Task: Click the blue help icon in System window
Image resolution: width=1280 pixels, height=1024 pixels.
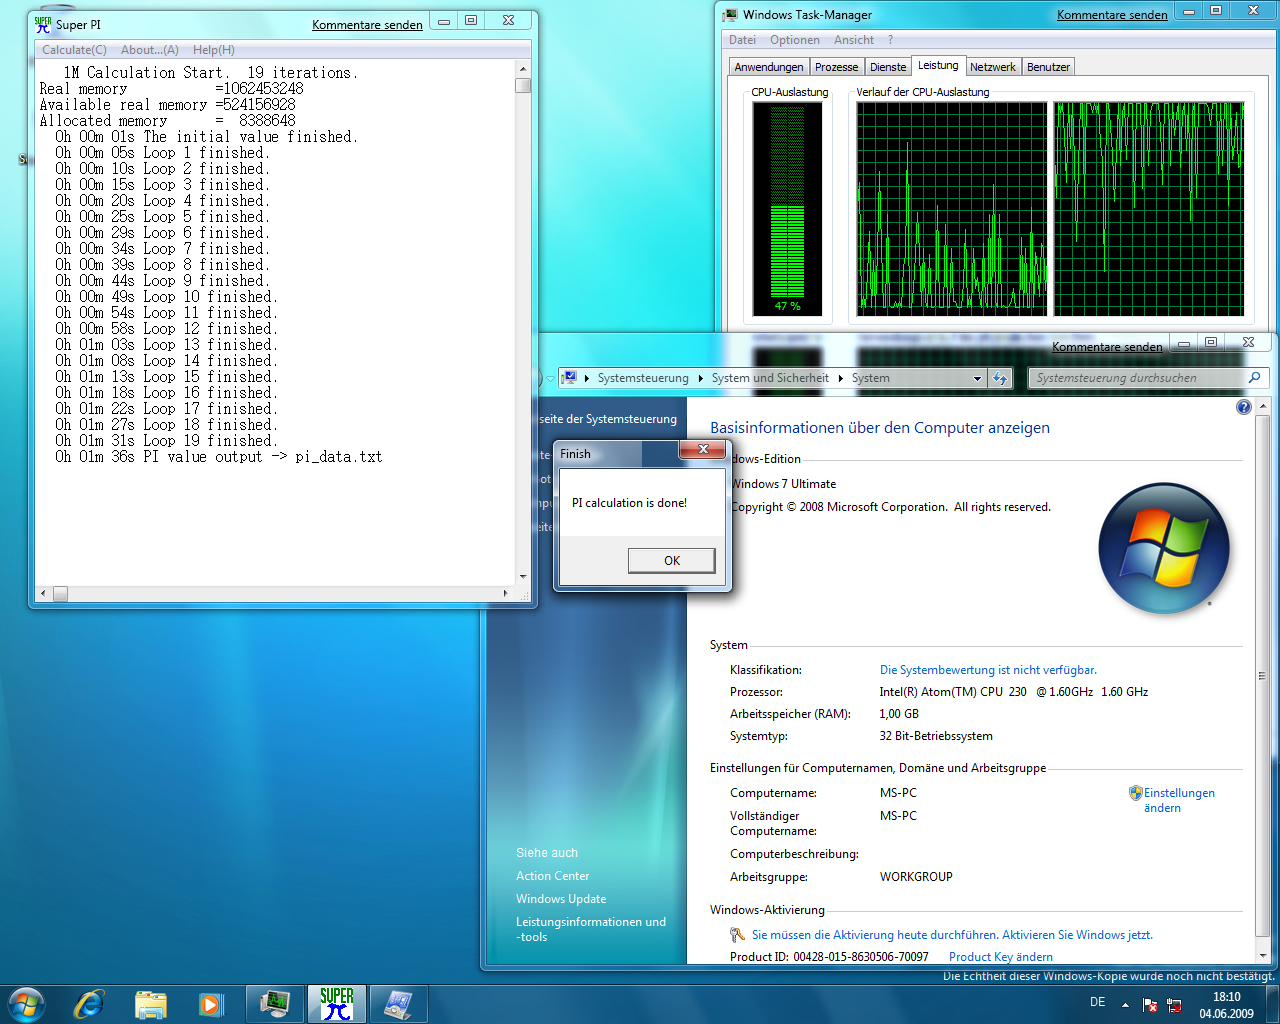Action: pyautogui.click(x=1243, y=407)
